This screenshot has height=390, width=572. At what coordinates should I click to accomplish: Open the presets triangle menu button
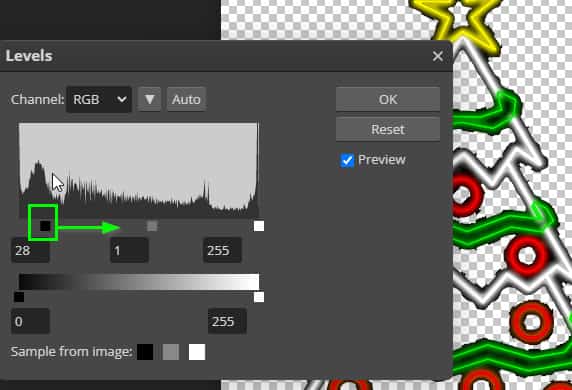pyautogui.click(x=150, y=99)
